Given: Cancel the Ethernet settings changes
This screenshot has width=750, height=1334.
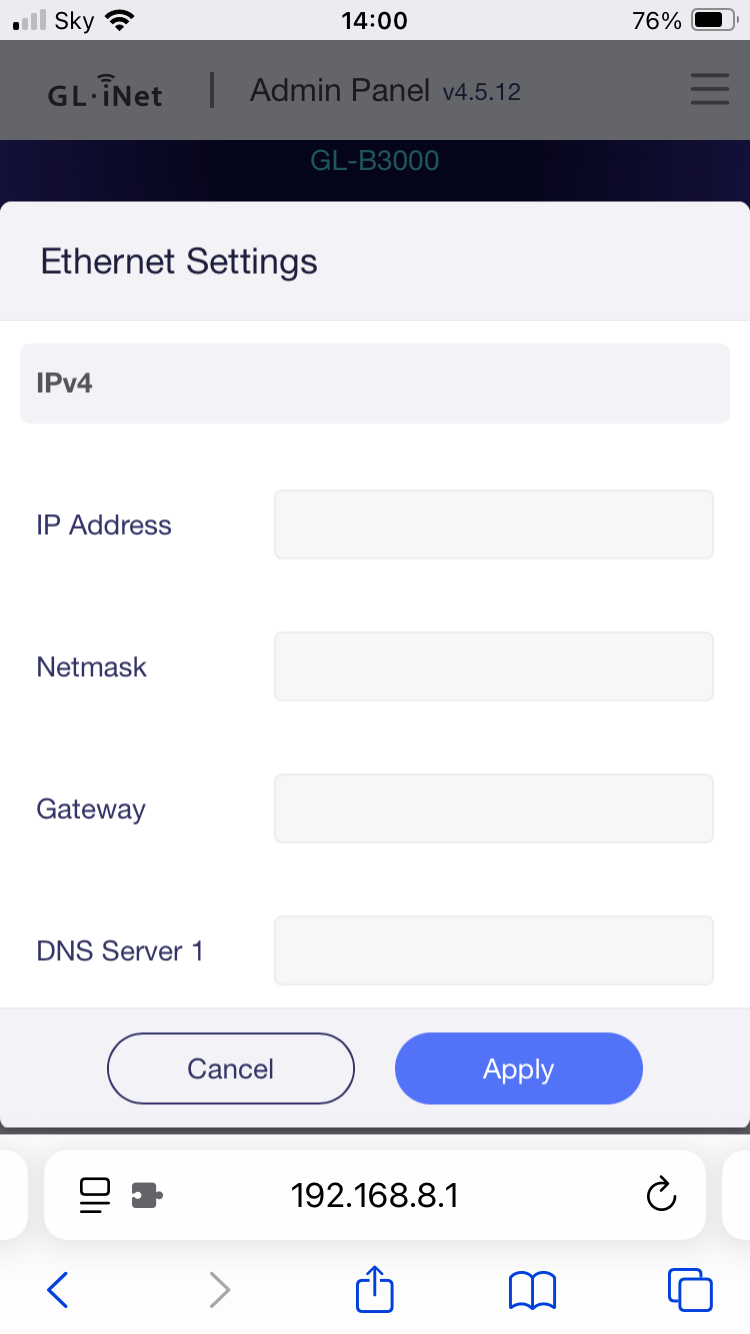Looking at the screenshot, I should 230,1068.
